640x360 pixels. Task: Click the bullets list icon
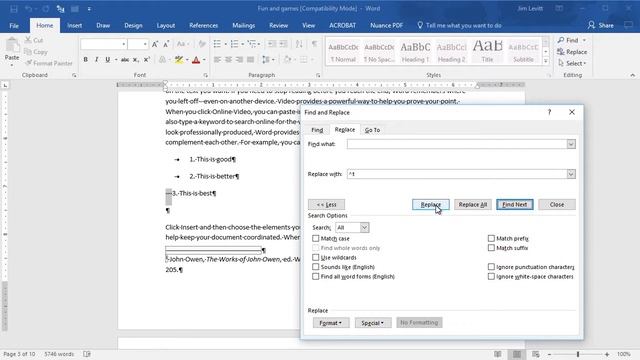[x=217, y=44]
